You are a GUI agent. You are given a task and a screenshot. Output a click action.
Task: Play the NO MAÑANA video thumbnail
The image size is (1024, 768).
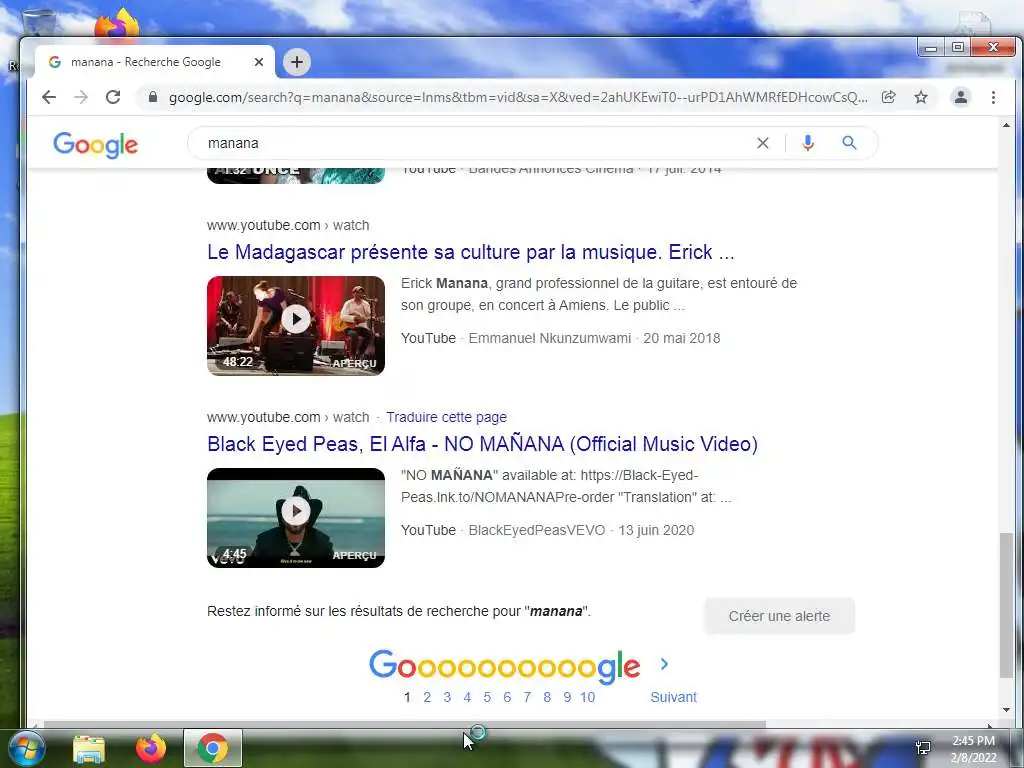pyautogui.click(x=296, y=518)
